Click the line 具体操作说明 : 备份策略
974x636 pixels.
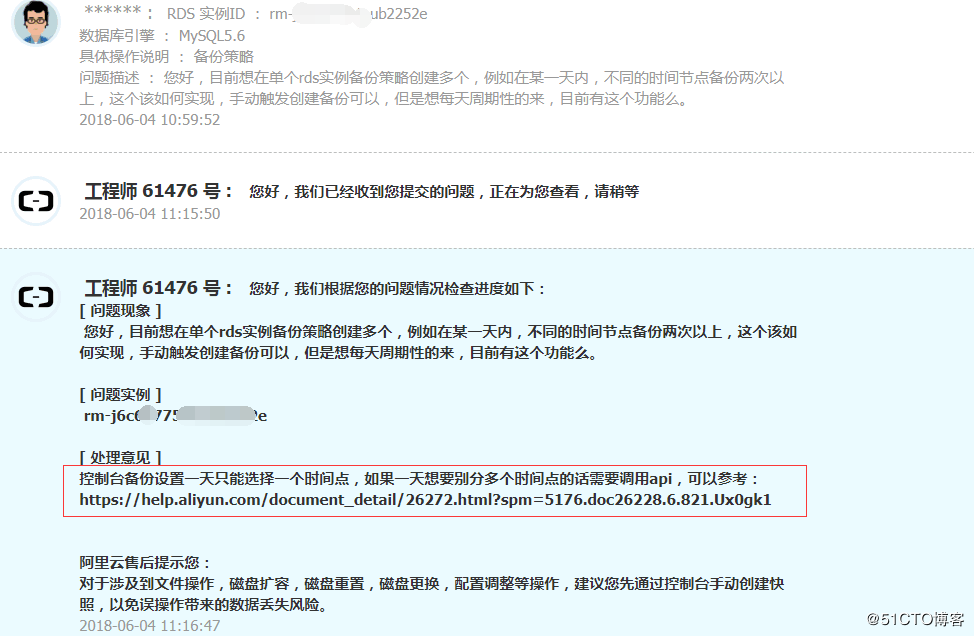tap(166, 57)
